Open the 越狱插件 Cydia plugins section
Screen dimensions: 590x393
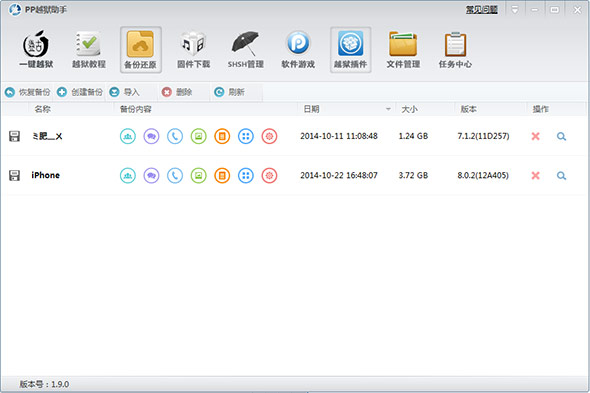(351, 50)
